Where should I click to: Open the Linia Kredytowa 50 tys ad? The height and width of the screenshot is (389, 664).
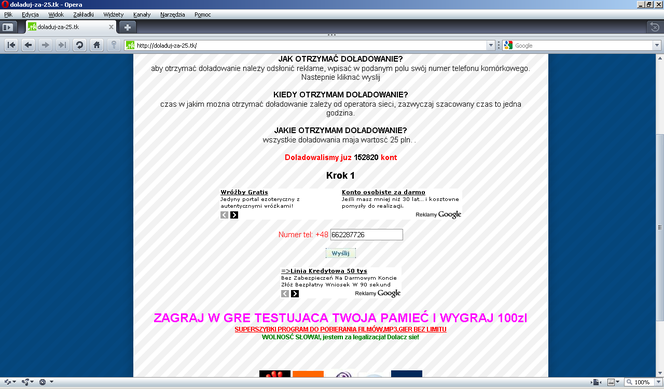[x=324, y=271]
